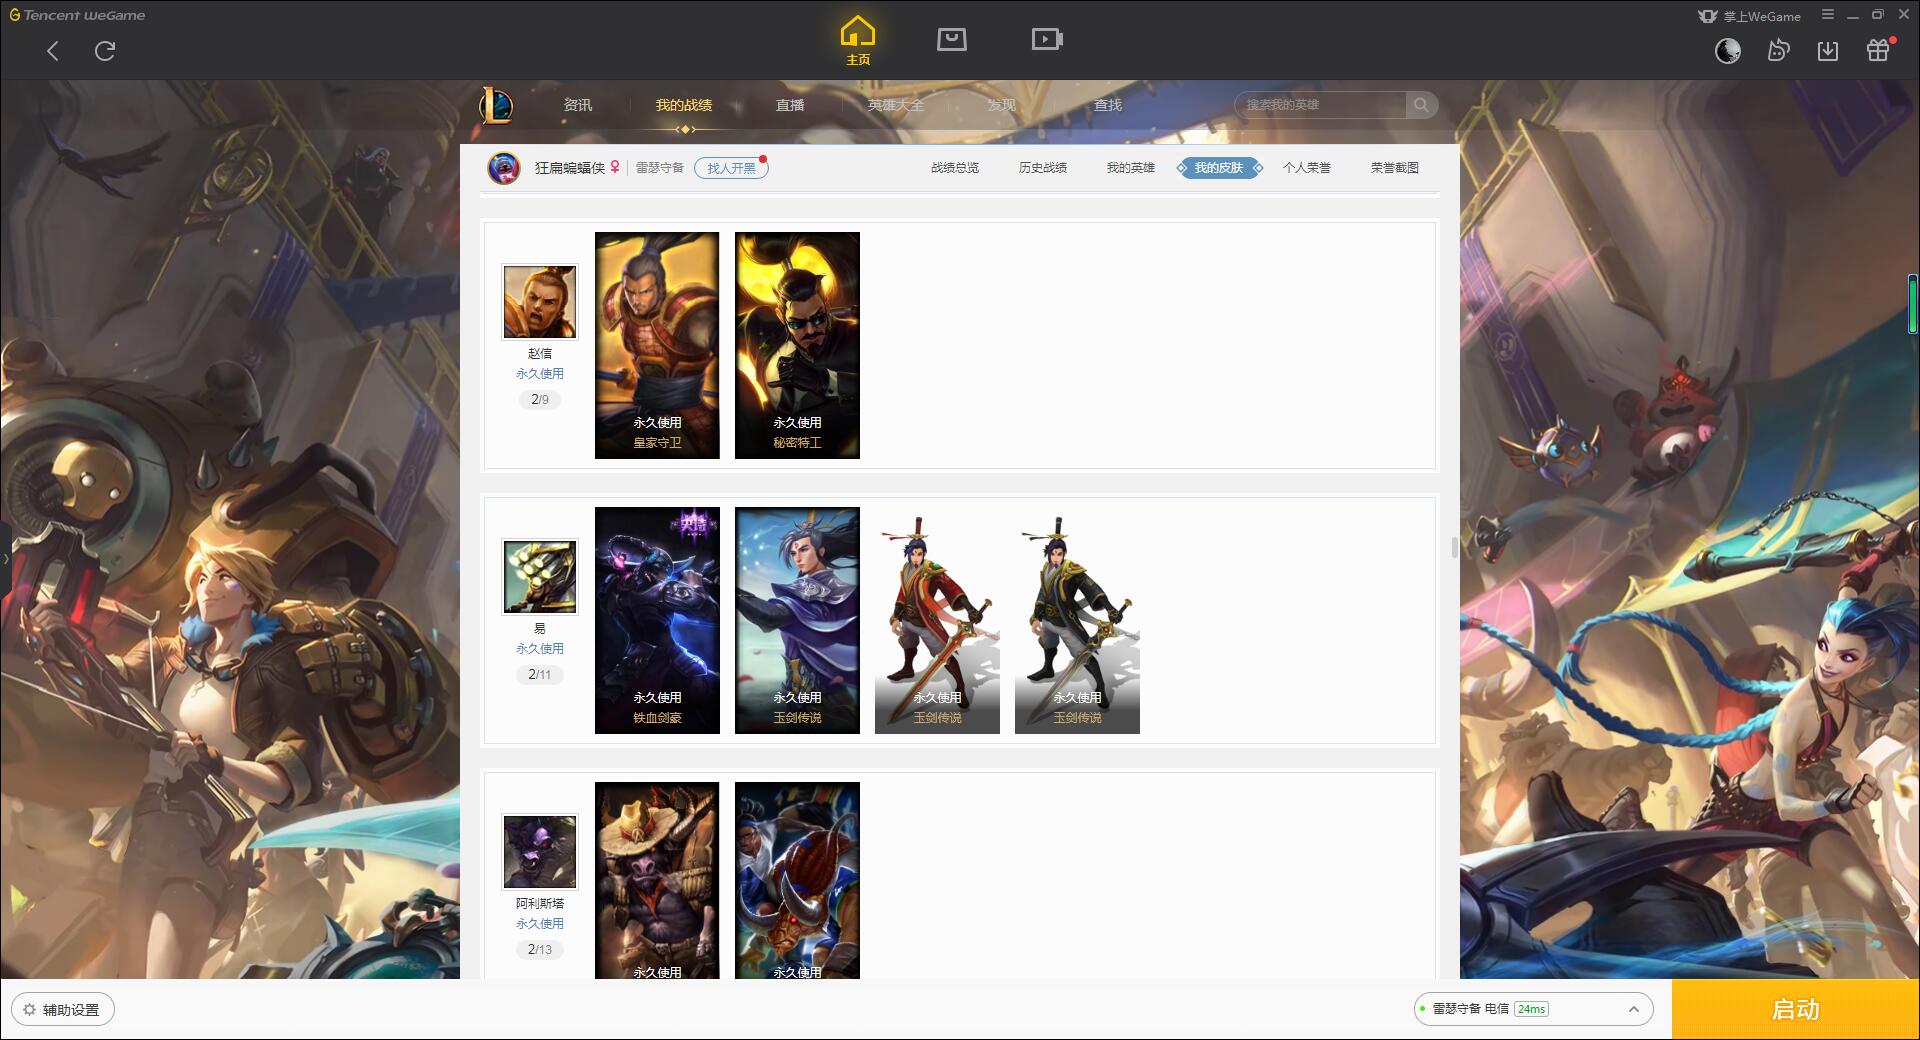Click the green page scrollbar thumb
This screenshot has height=1040, width=1920.
(x=1912, y=303)
